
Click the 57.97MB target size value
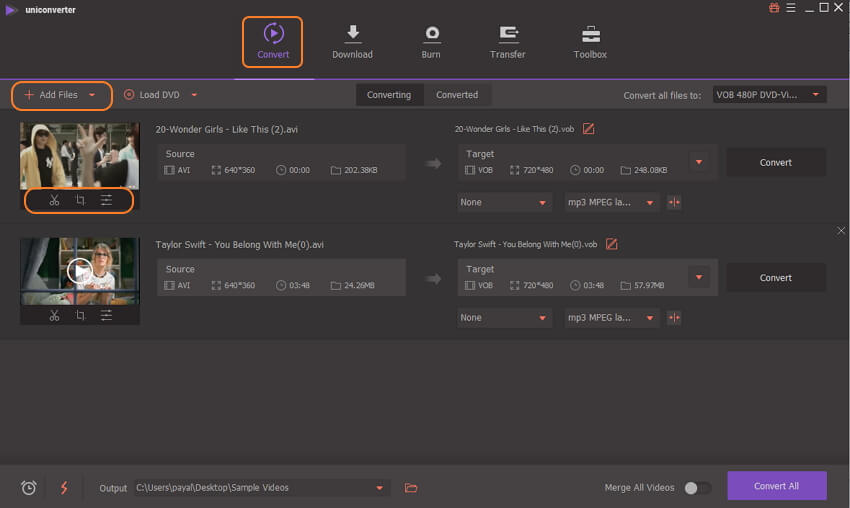pyautogui.click(x=649, y=285)
